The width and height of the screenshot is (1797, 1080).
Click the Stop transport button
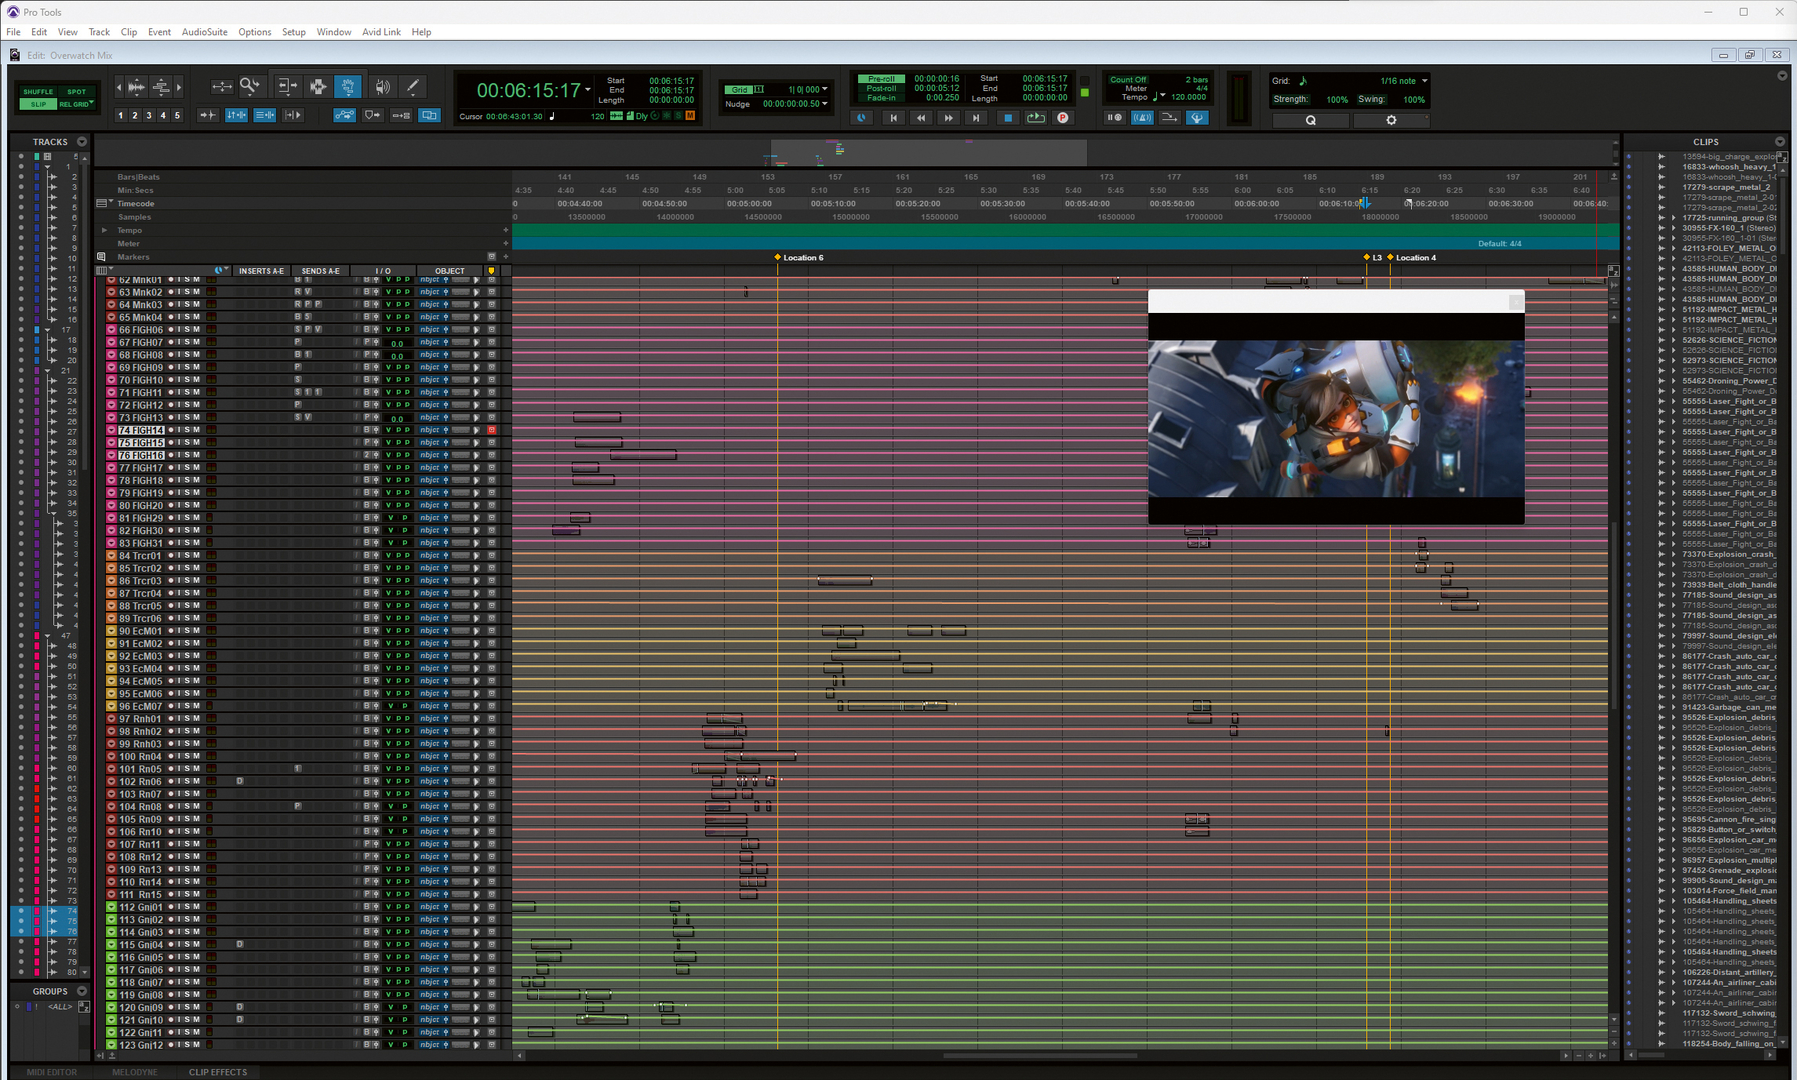click(x=1007, y=118)
